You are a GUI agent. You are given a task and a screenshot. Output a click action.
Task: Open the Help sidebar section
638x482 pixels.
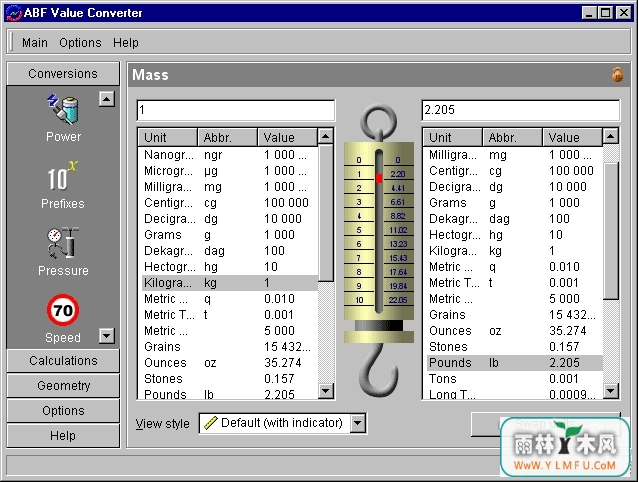[x=63, y=436]
